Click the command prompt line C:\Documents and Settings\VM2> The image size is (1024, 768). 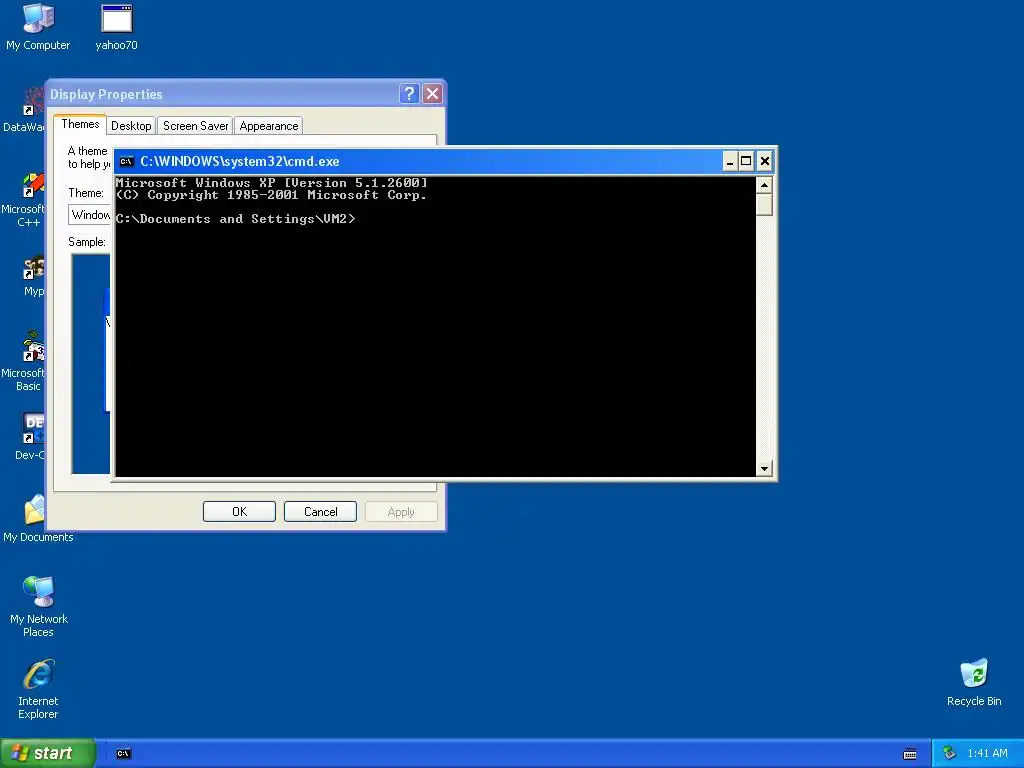[236, 219]
